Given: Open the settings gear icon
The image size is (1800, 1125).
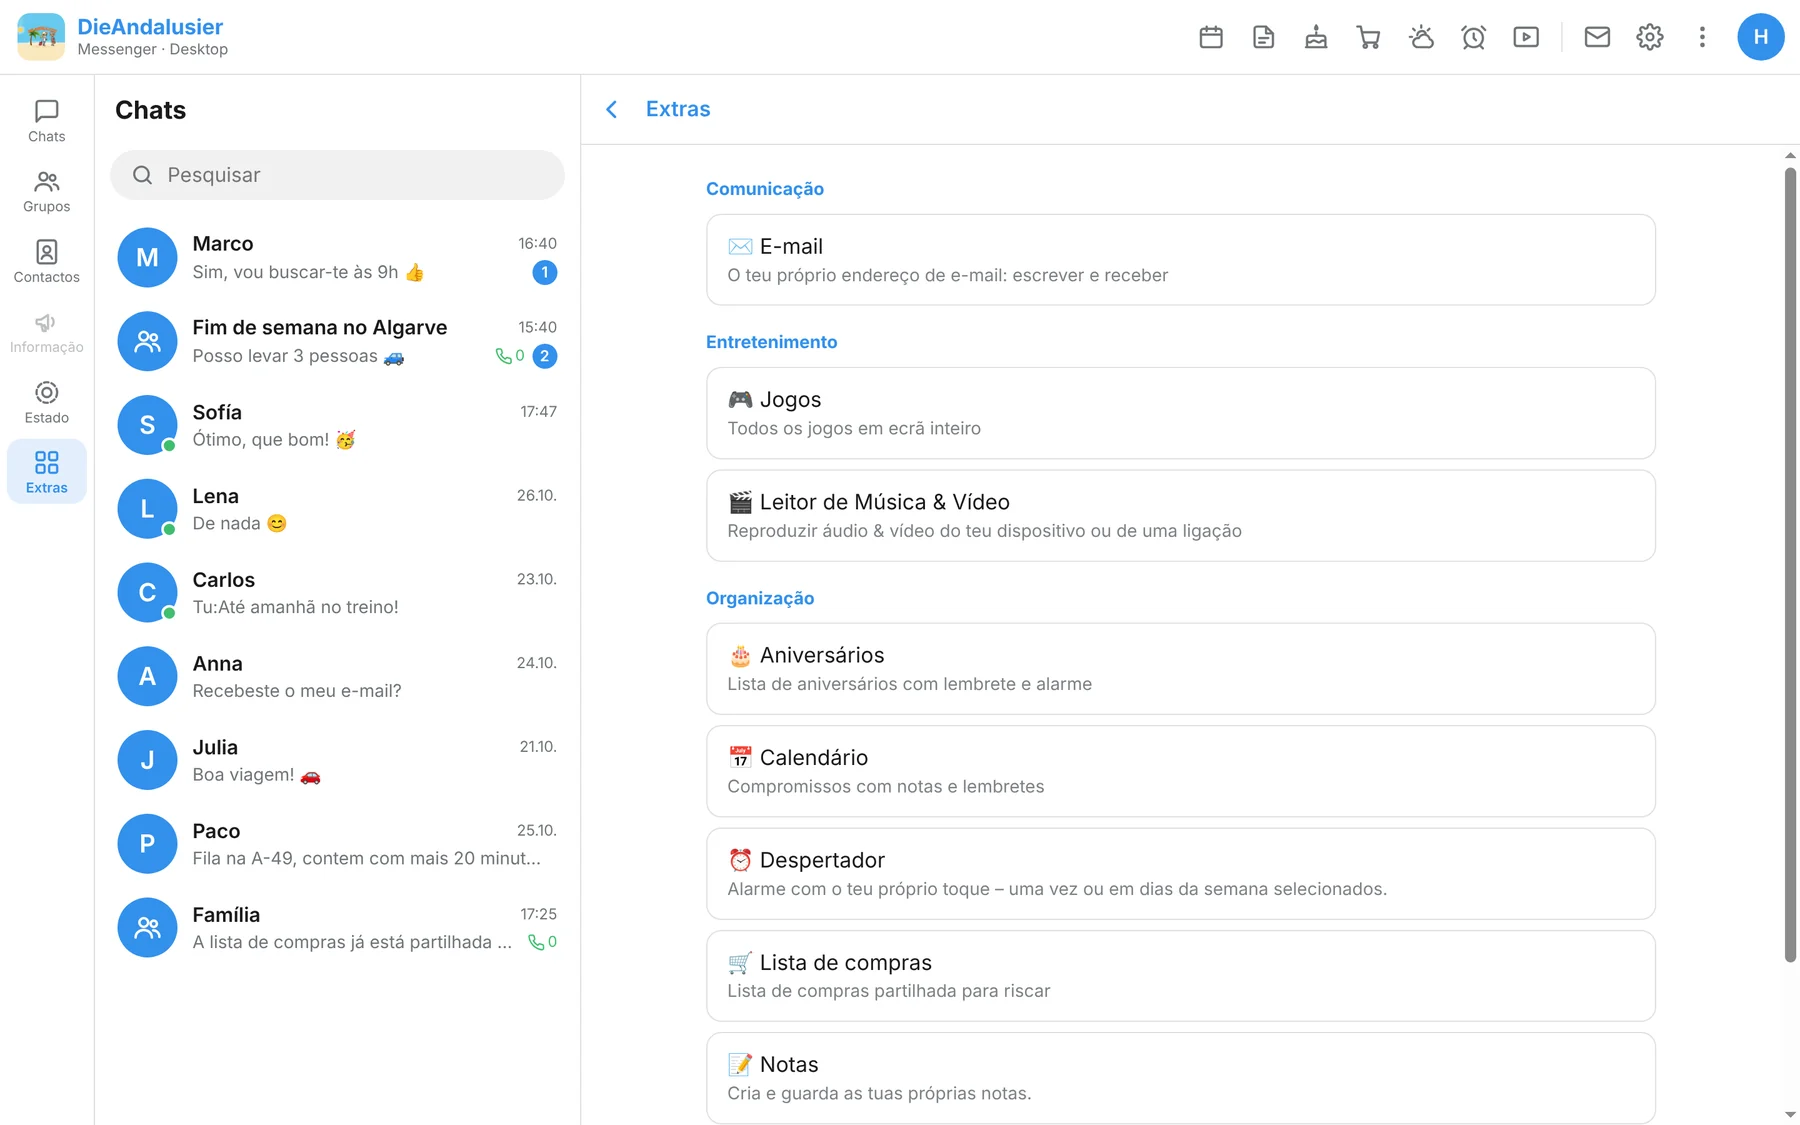Looking at the screenshot, I should coord(1650,37).
